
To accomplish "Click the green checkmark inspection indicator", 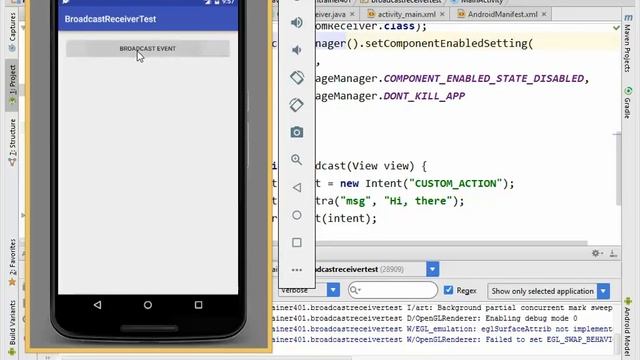I will point(616,28).
